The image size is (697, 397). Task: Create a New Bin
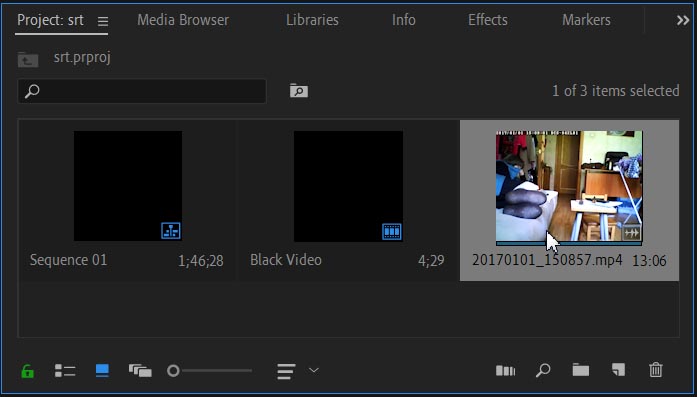click(x=581, y=370)
